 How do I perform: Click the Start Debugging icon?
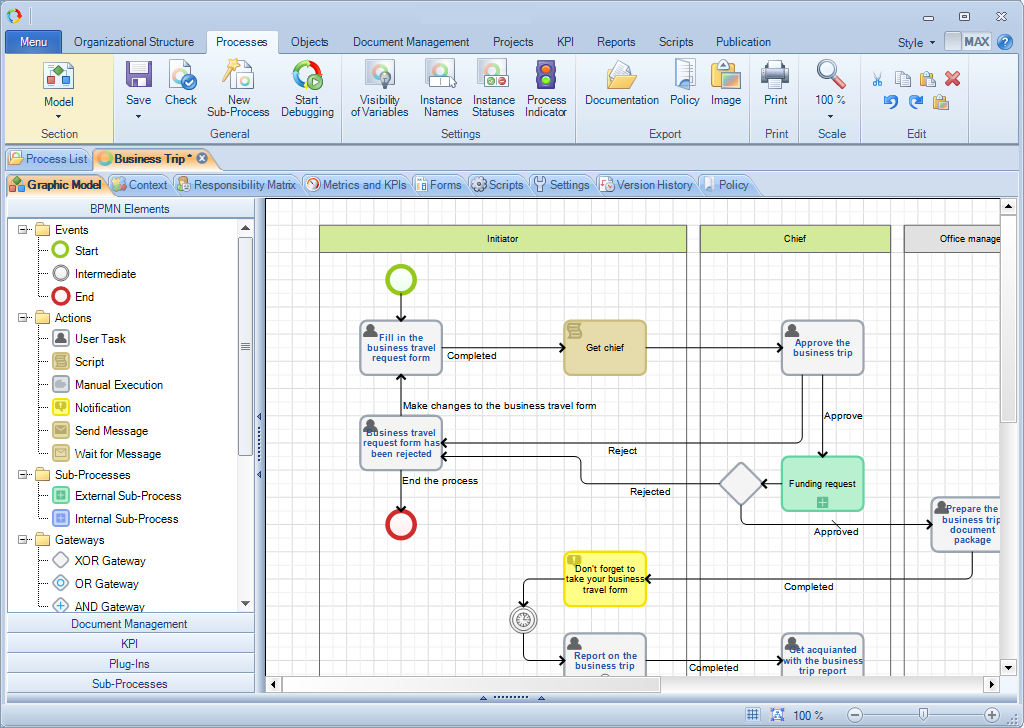[308, 75]
